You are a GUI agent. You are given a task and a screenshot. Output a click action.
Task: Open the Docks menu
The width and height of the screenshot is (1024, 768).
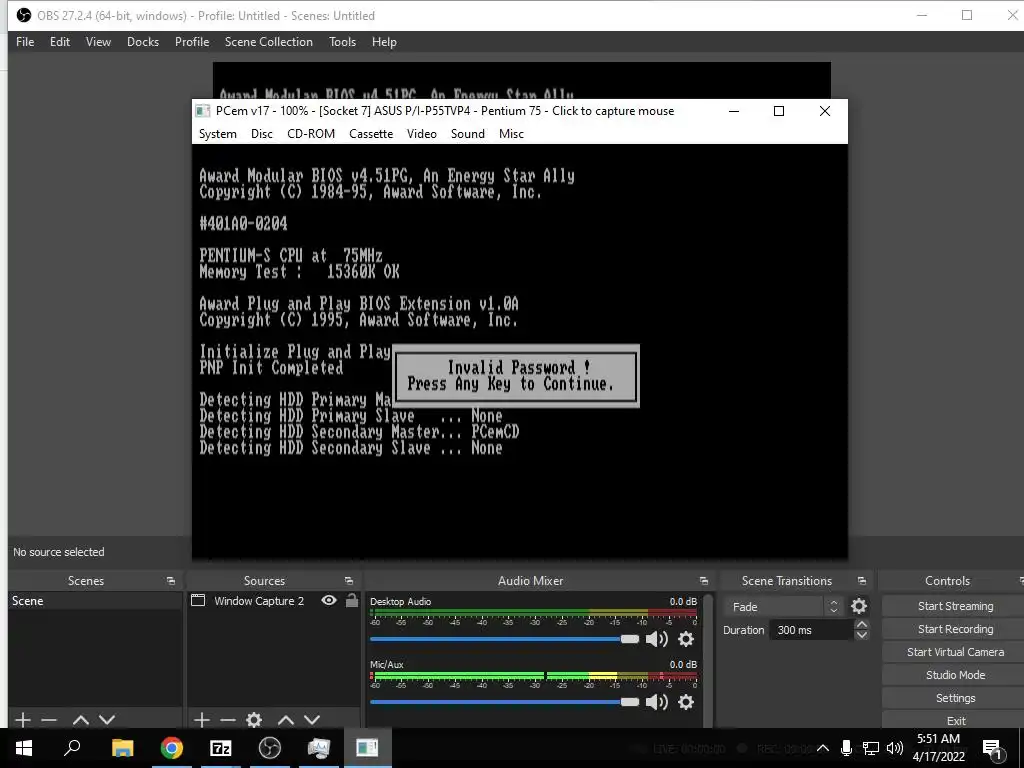pyautogui.click(x=142, y=42)
